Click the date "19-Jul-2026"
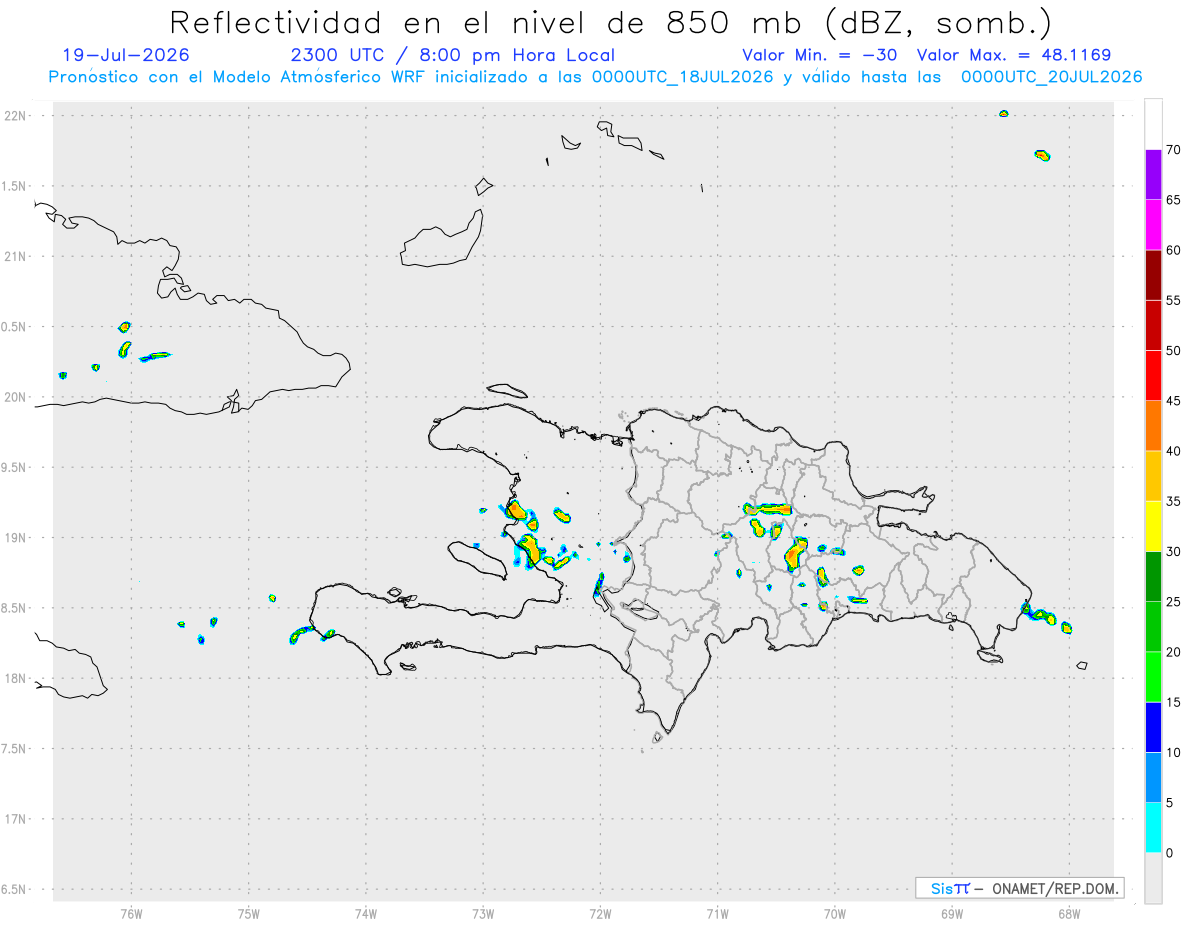This screenshot has height=927, width=1200. pos(126,55)
